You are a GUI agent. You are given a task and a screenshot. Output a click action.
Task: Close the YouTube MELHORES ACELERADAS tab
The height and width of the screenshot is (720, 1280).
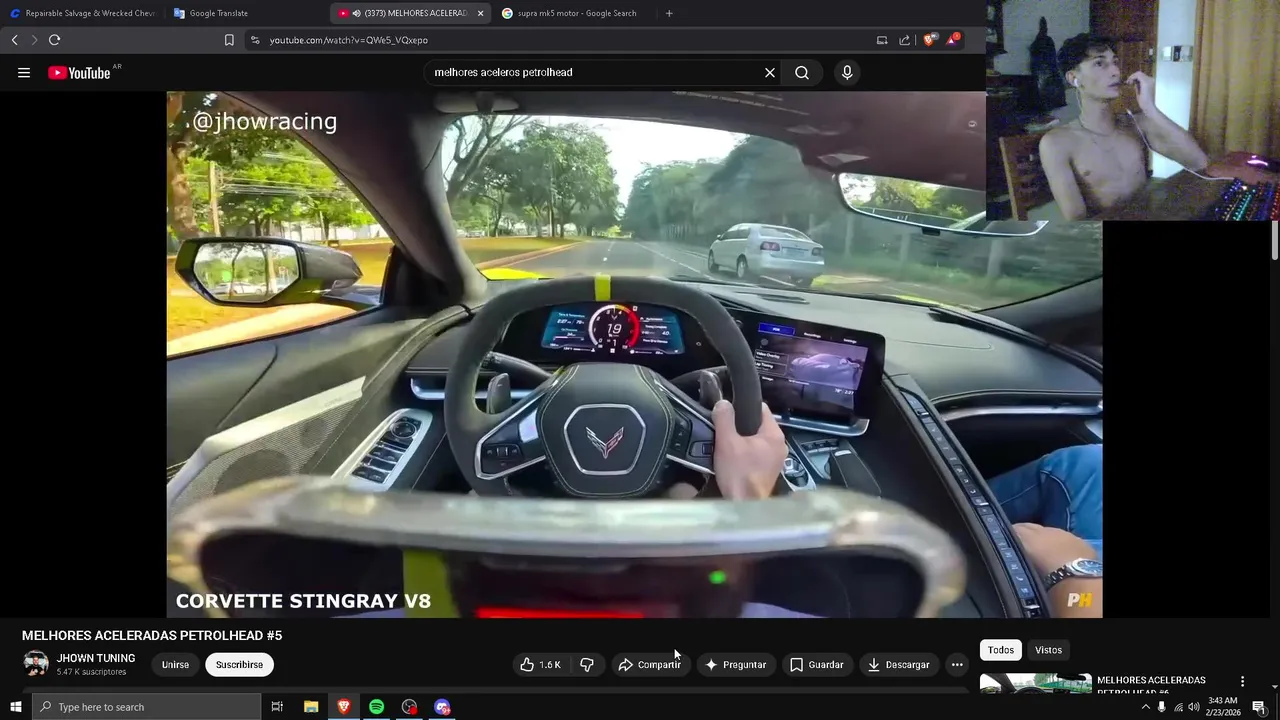480,13
